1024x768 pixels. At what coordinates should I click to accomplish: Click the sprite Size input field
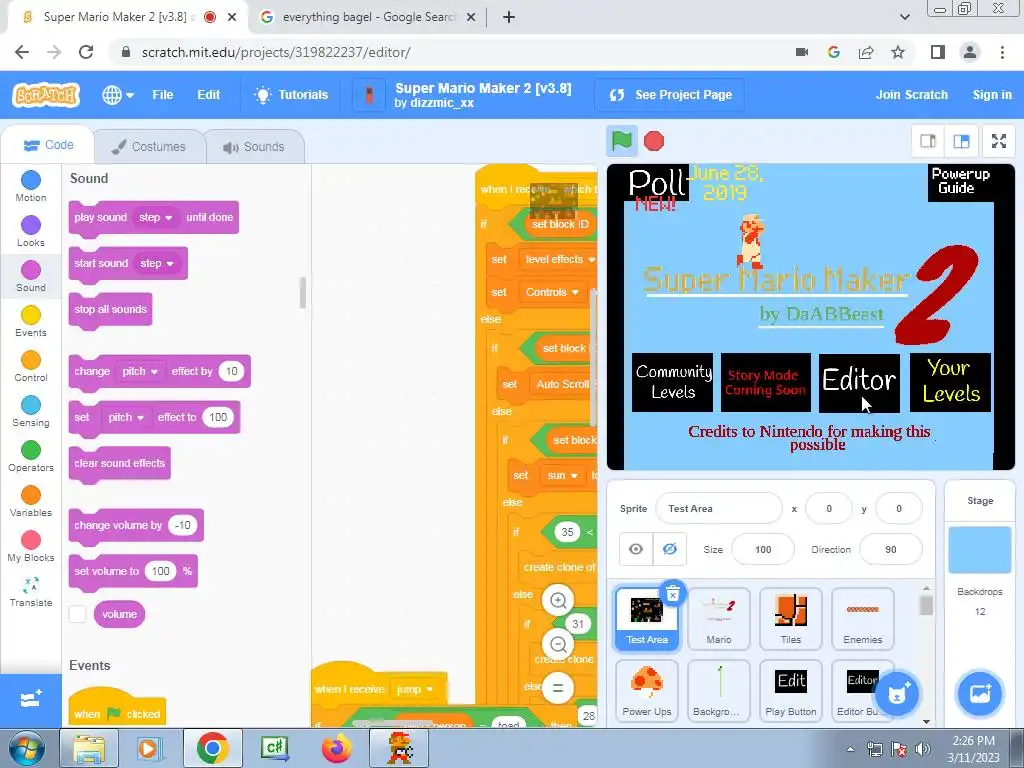pyautogui.click(x=763, y=550)
